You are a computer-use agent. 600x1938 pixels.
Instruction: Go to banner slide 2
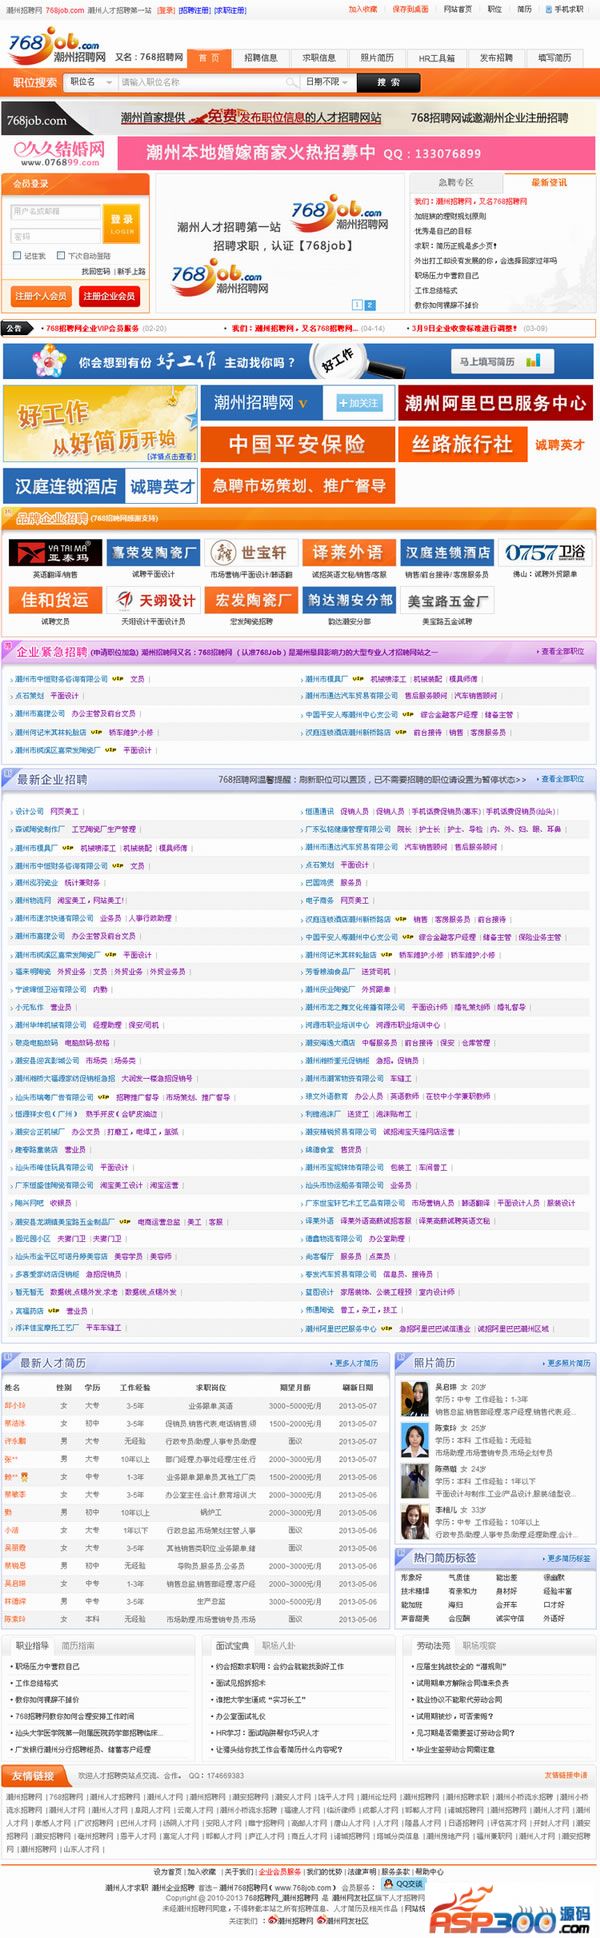coord(370,305)
